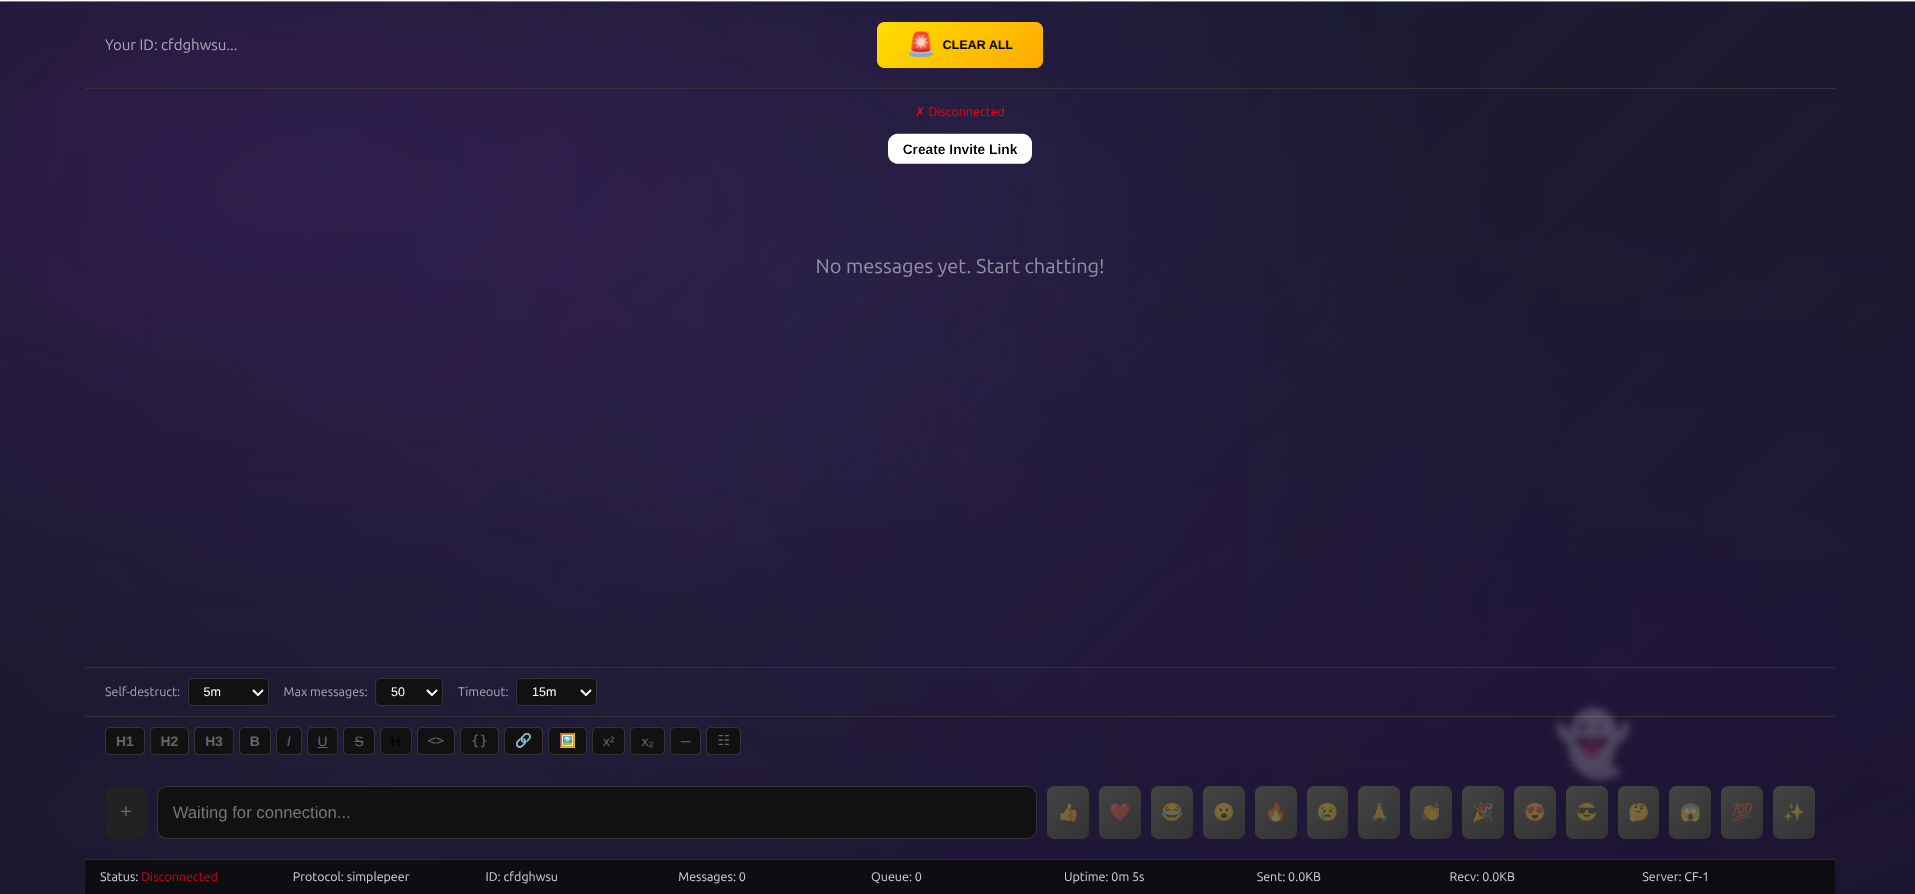Screen dimensions: 1915x894
Task: Click Protocol: simplepeer in status bar
Action: pyautogui.click(x=351, y=877)
